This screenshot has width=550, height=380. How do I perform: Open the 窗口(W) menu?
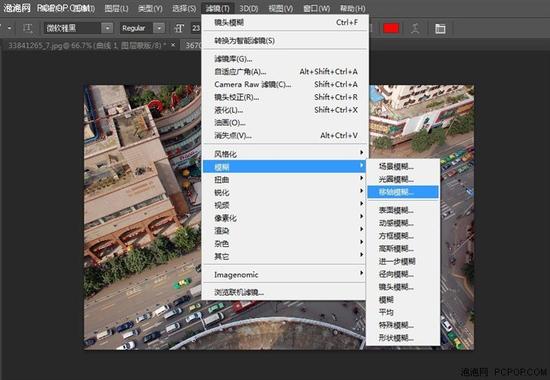click(x=316, y=8)
